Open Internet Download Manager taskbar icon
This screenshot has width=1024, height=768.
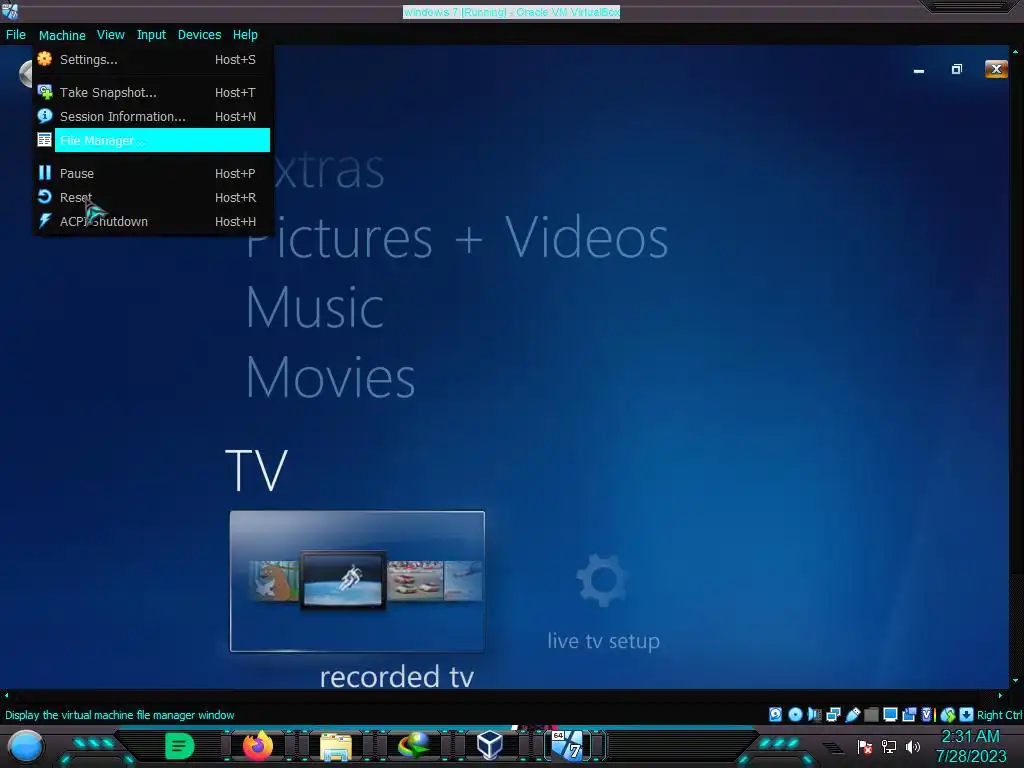click(x=413, y=746)
